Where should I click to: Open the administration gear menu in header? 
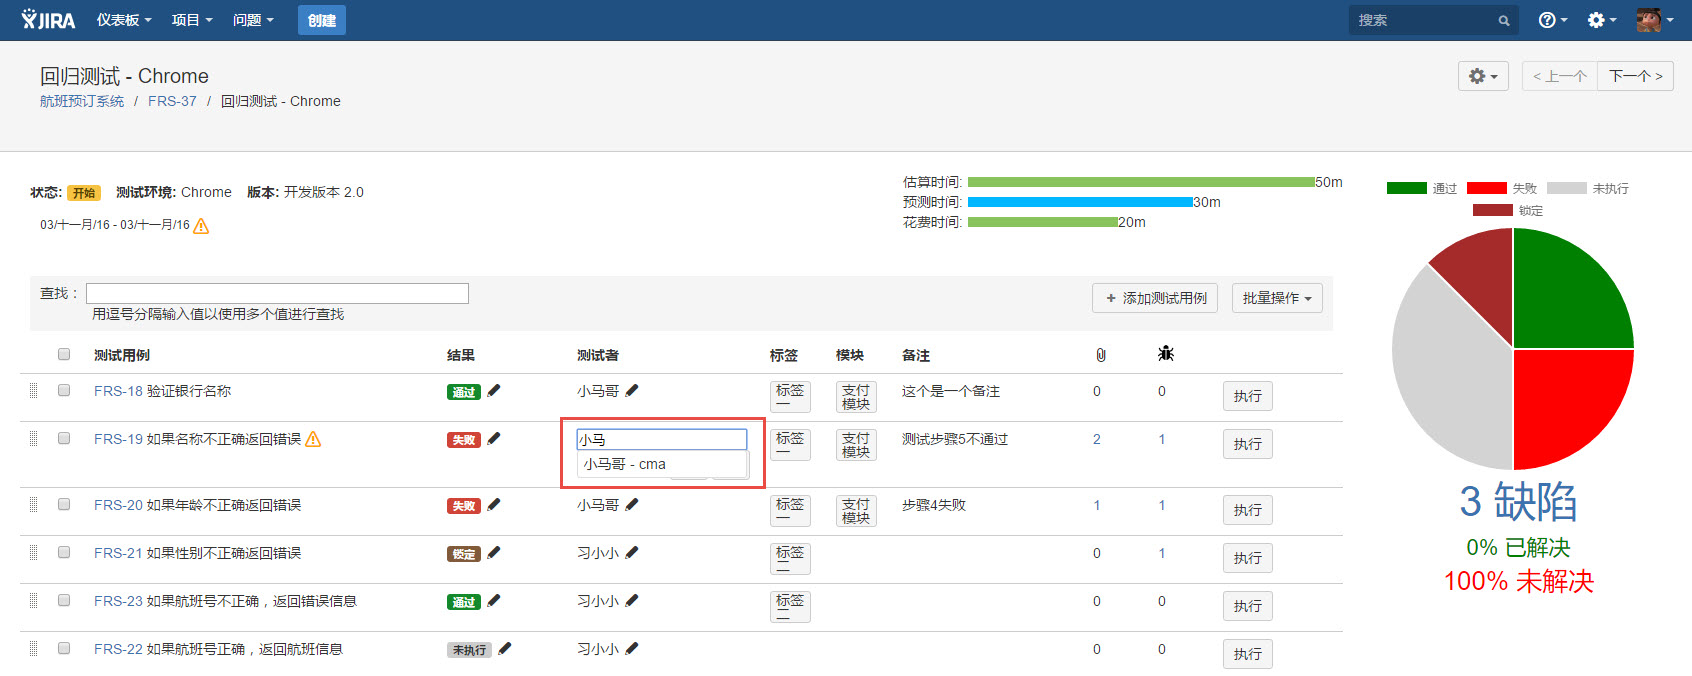click(1601, 20)
